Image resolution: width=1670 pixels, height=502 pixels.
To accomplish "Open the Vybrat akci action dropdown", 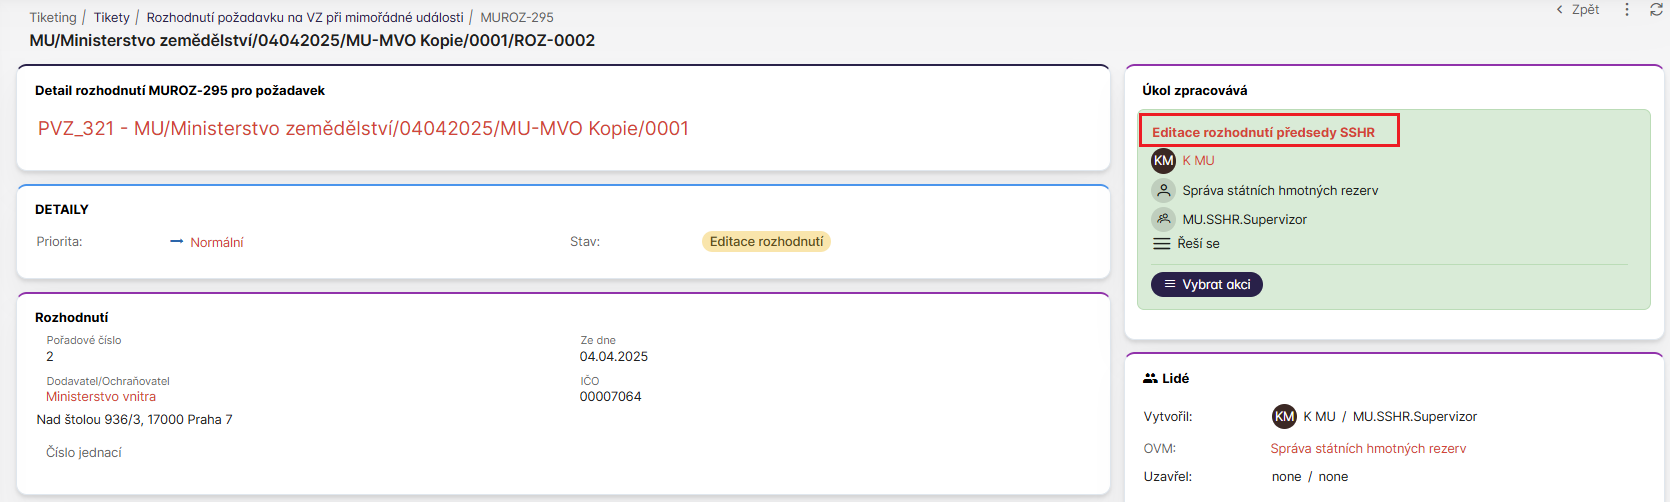I will (1207, 285).
